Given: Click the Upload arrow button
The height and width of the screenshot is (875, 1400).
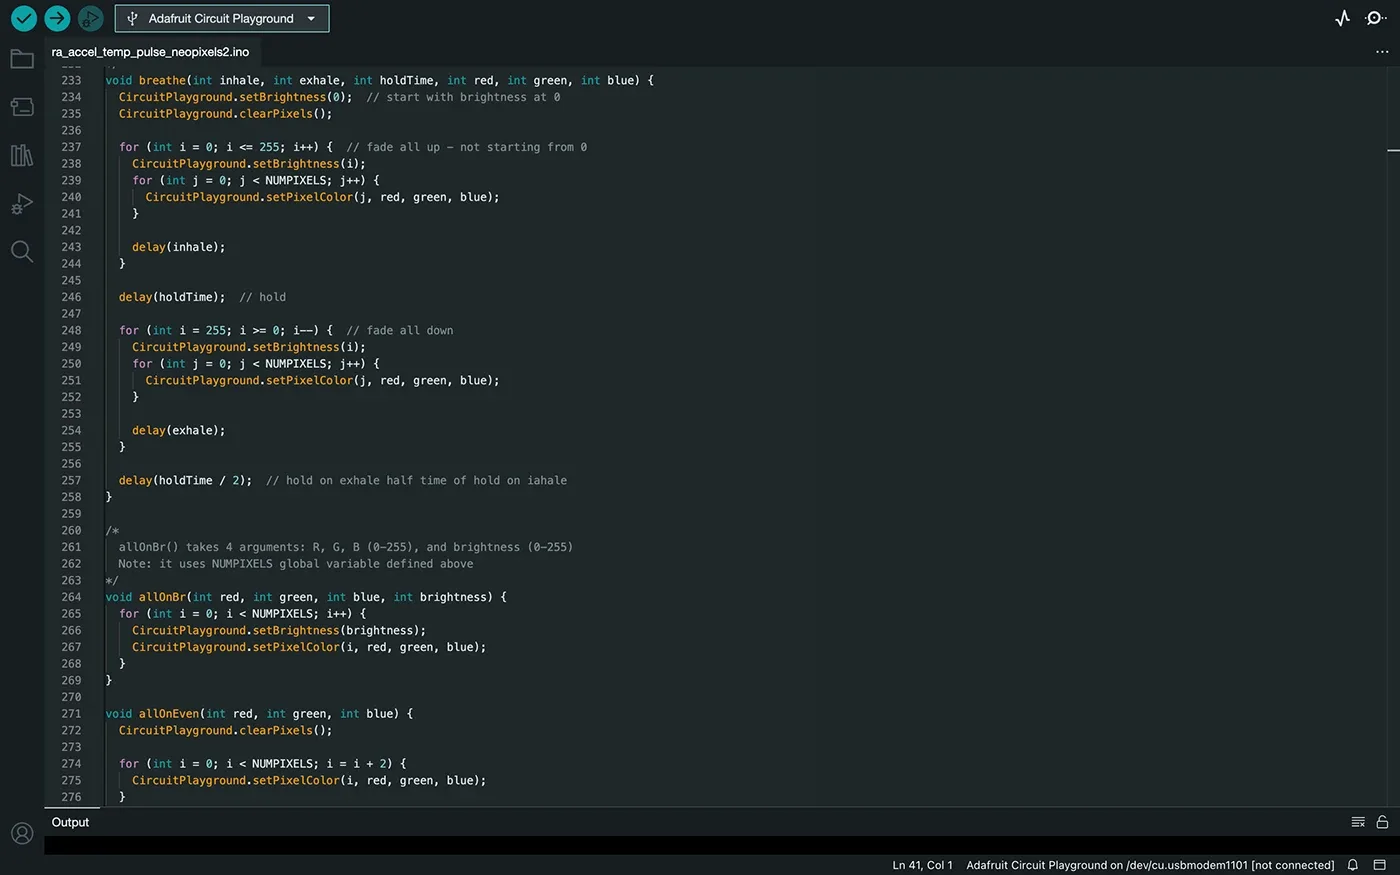Looking at the screenshot, I should (x=57, y=18).
